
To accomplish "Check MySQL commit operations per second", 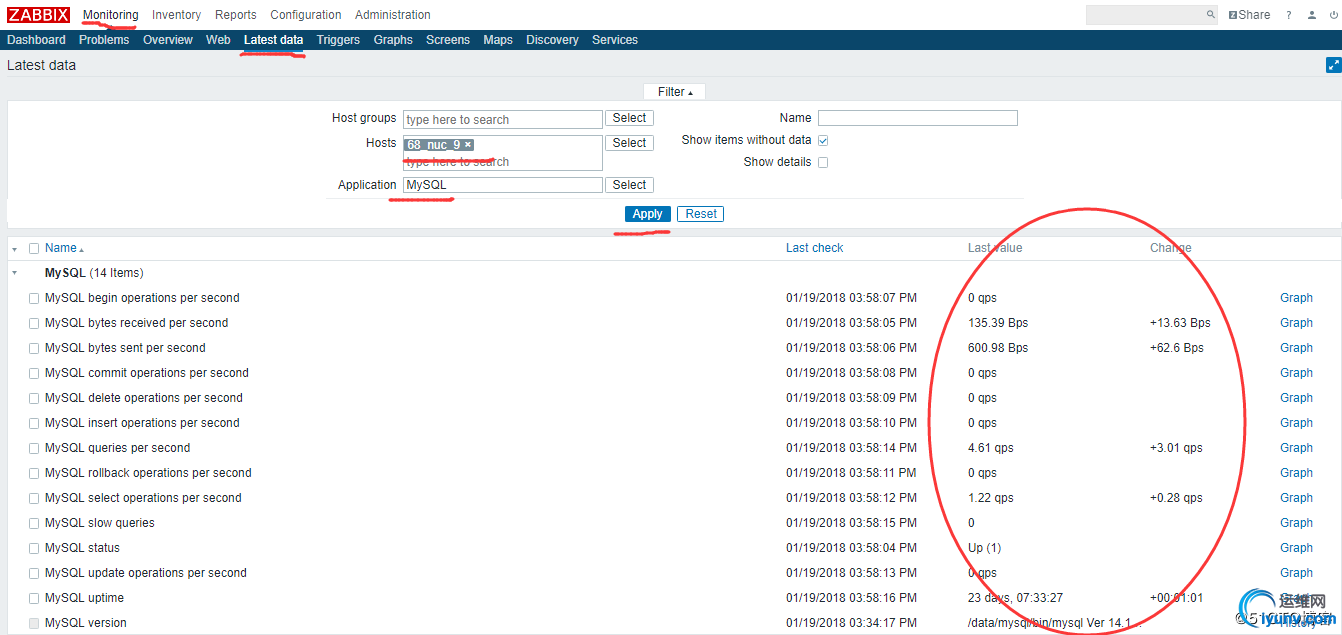I will [34, 373].
